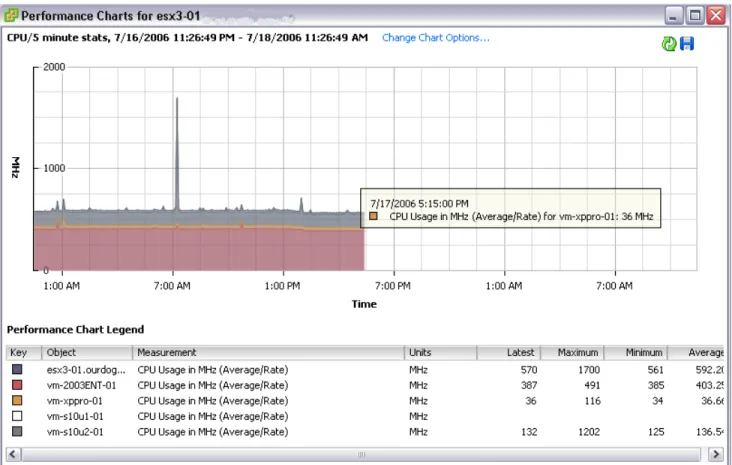Screen dimensions: 732x465
Task: Click the orange key for vm-xppro-01
Action: (x=17, y=400)
